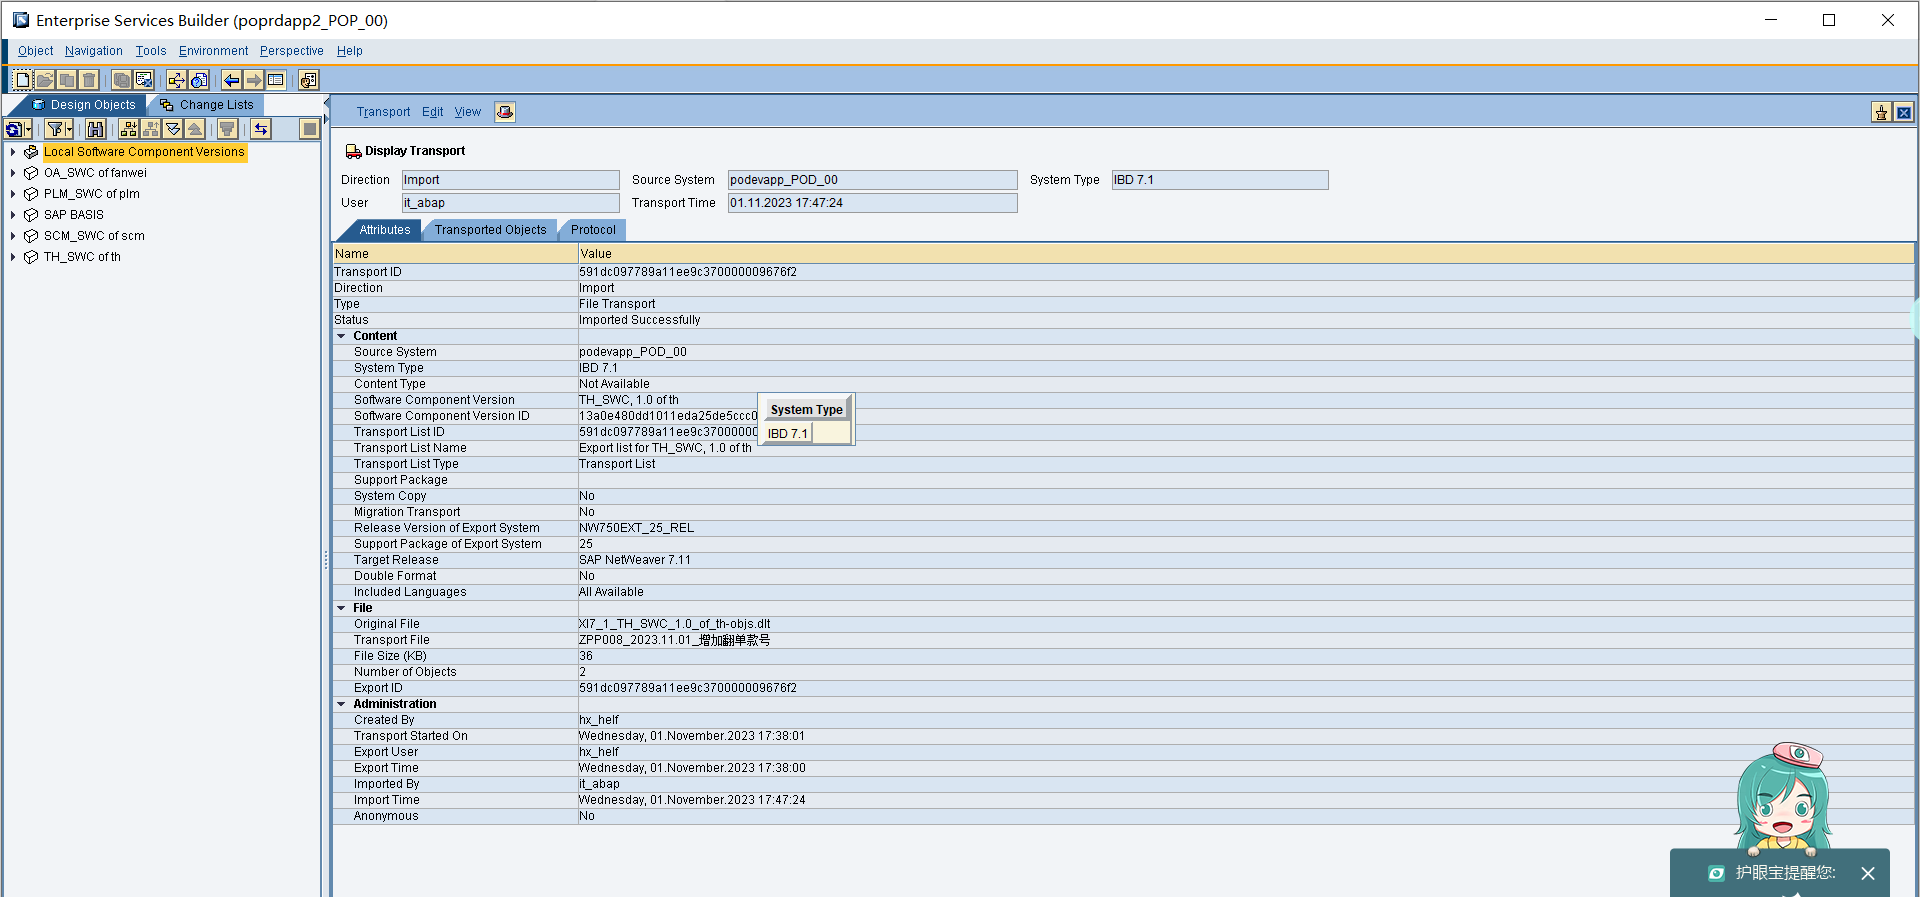Click the close object toolbar icon
Viewport: 1920px width, 897px height.
point(144,80)
